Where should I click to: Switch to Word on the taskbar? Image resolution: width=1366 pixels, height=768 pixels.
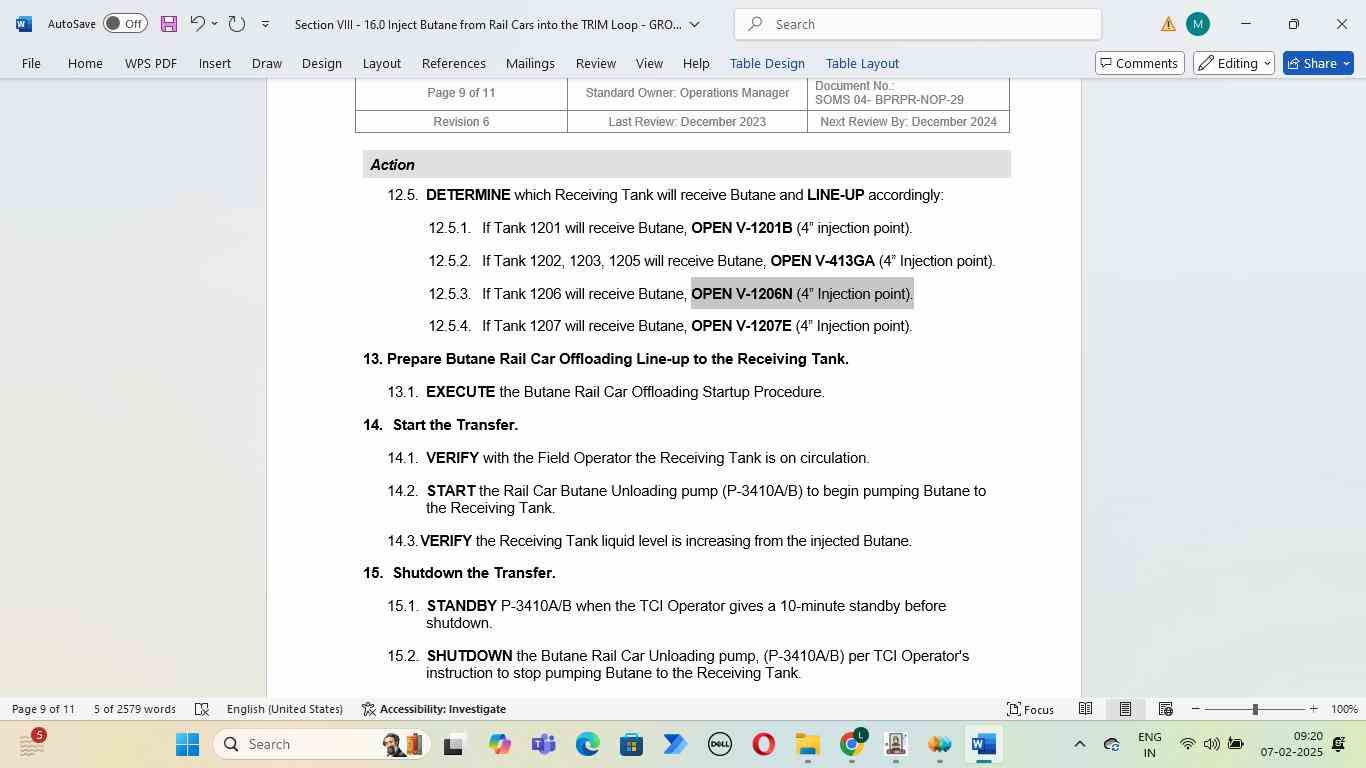[x=983, y=744]
